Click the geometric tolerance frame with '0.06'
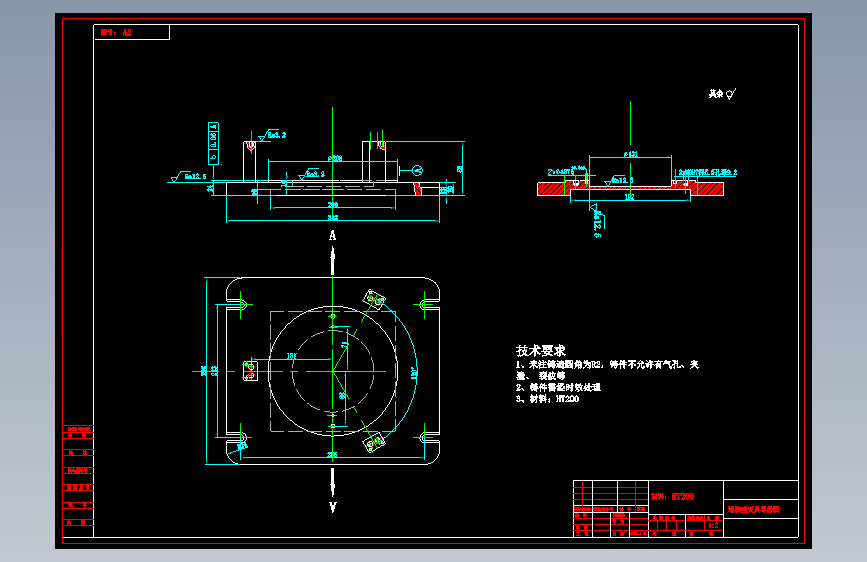Screen dimensions: 867x562 tap(213, 143)
